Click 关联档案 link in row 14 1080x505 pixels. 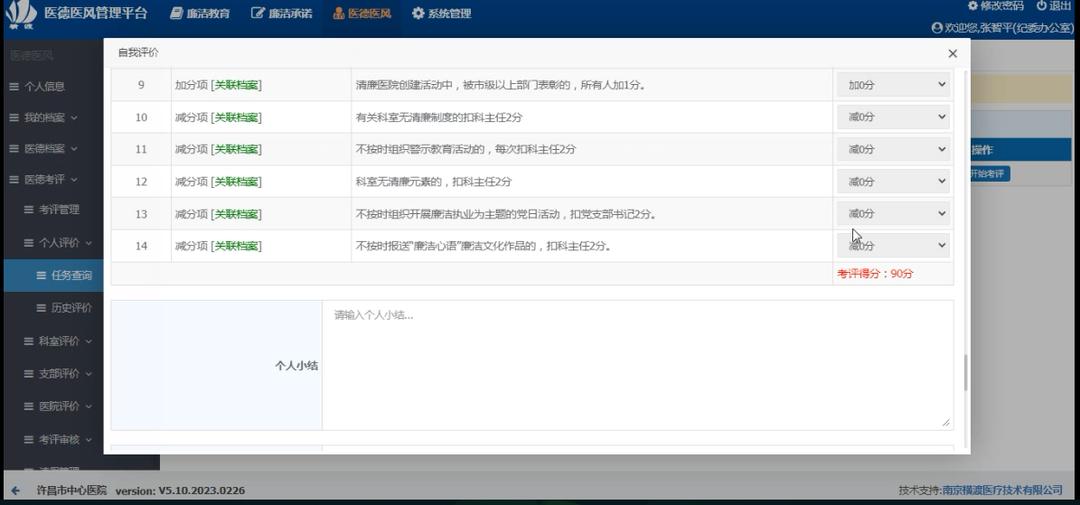coord(236,246)
